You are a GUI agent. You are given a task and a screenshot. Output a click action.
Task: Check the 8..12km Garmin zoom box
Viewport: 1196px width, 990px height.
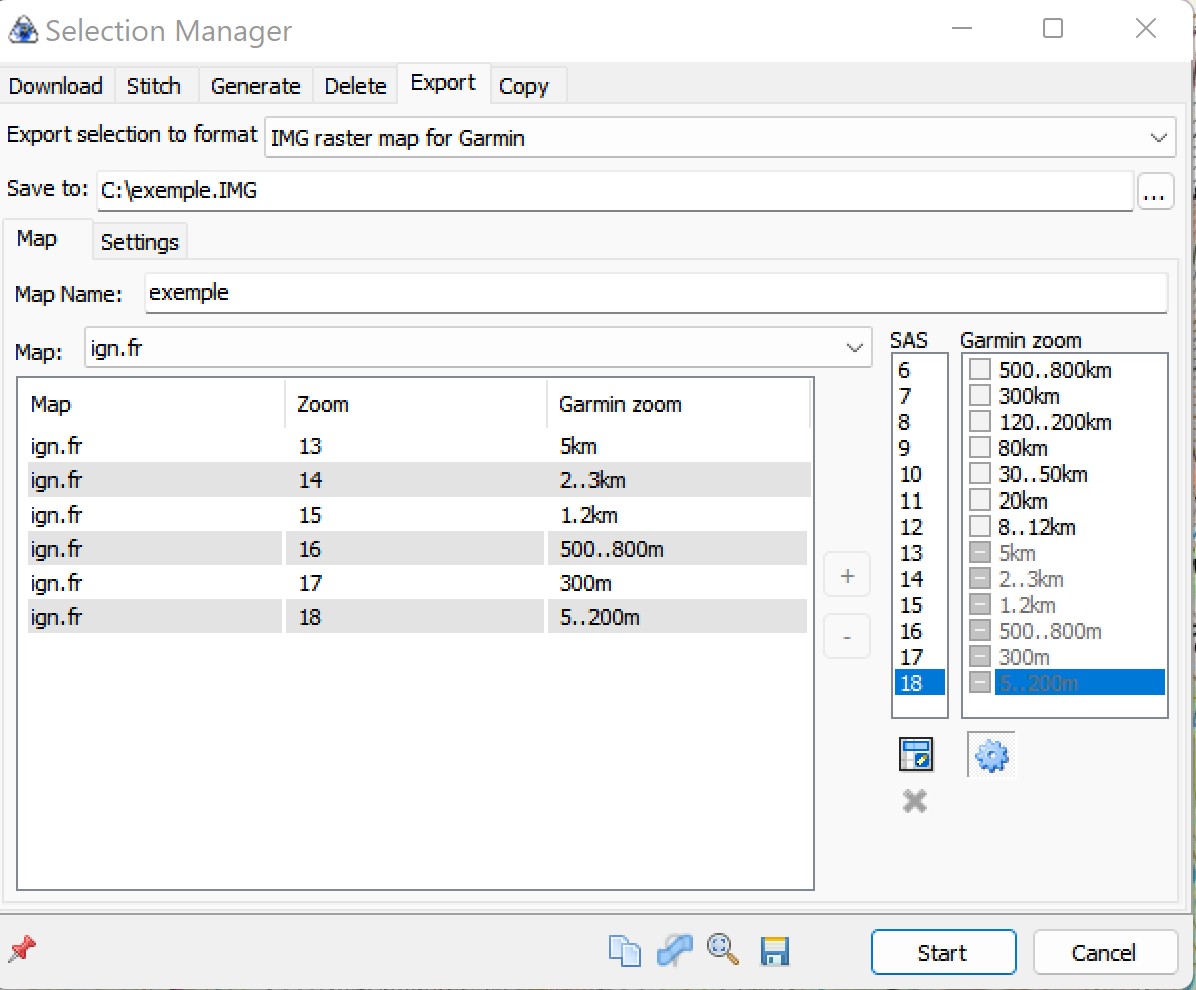click(979, 526)
